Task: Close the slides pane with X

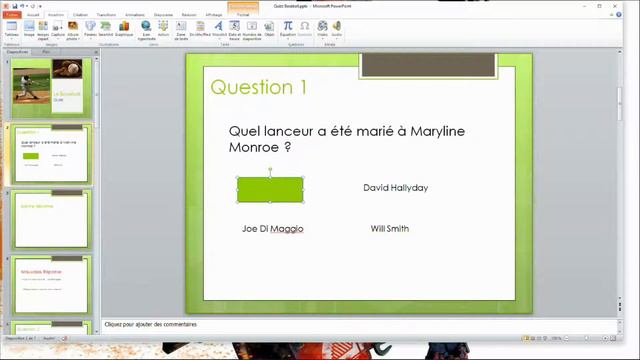Action: (96, 52)
